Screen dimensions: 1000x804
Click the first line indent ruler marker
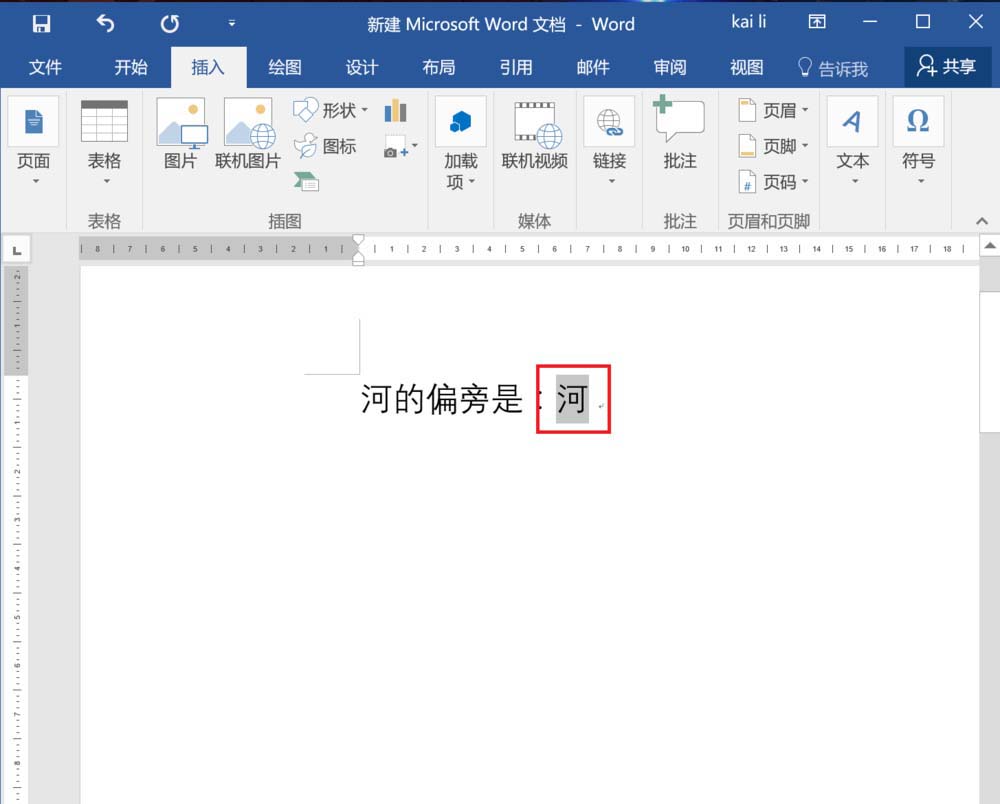pyautogui.click(x=358, y=240)
